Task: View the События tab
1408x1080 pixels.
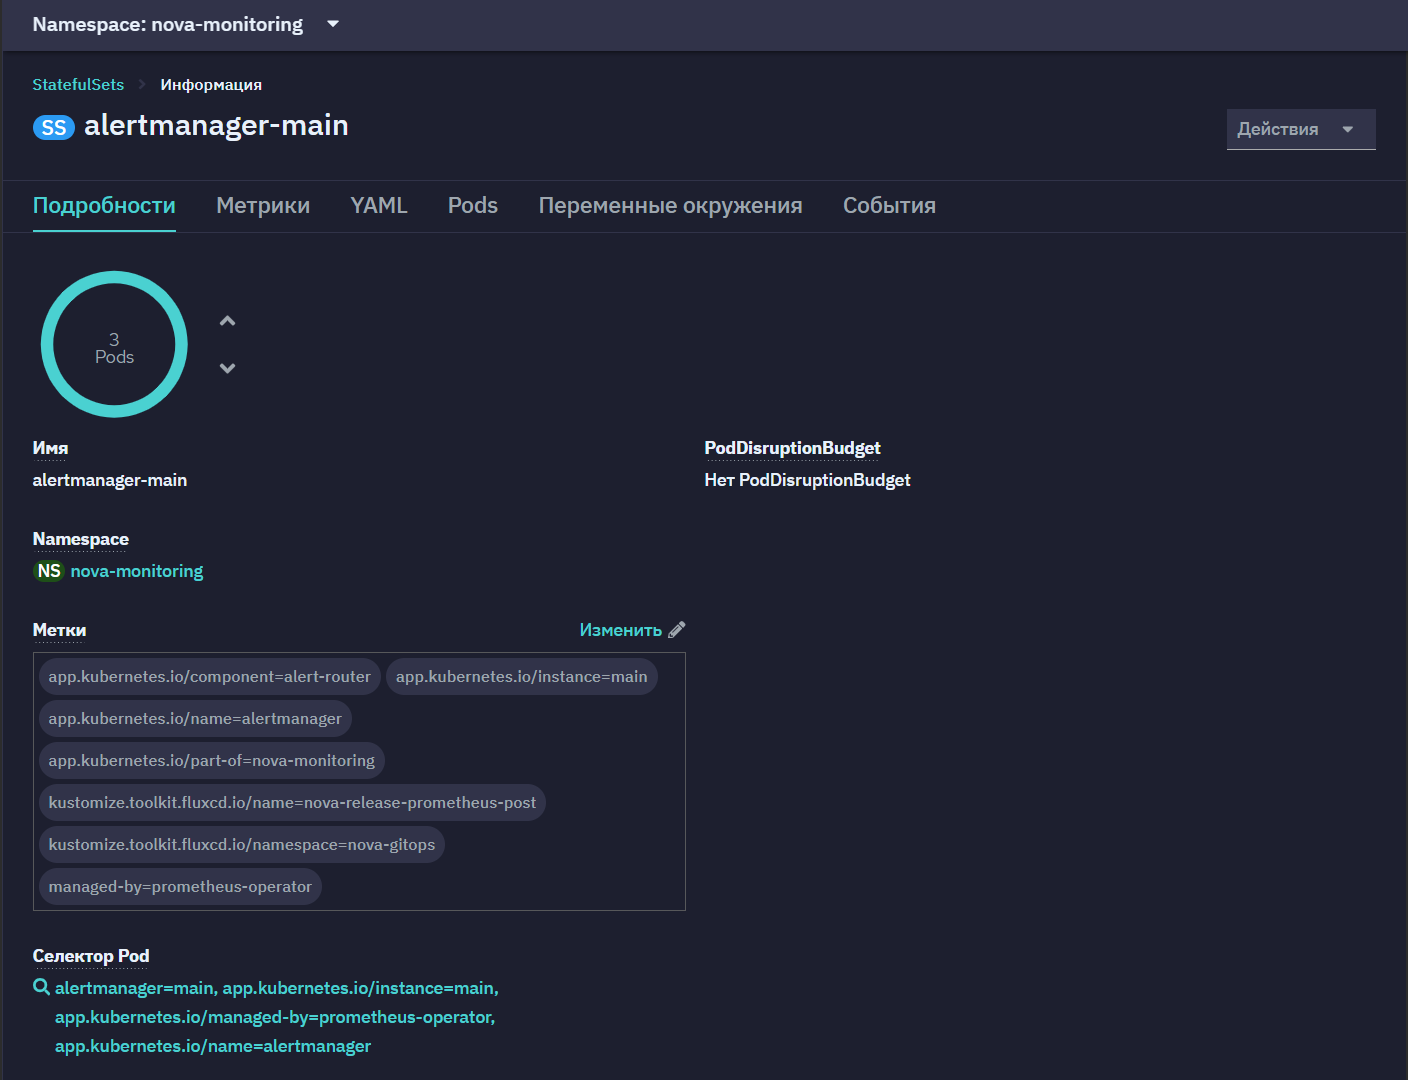Action: pos(889,206)
